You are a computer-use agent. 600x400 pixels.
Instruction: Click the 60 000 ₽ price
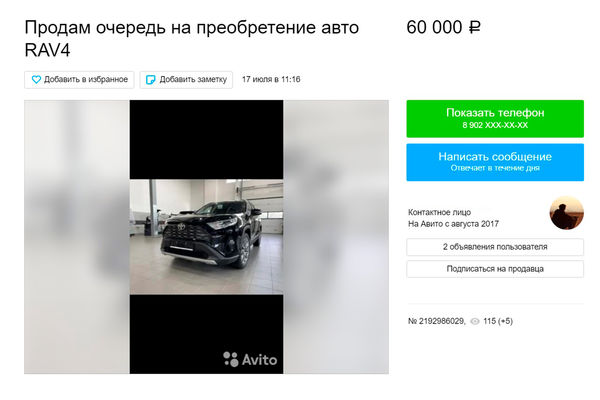pos(443,28)
